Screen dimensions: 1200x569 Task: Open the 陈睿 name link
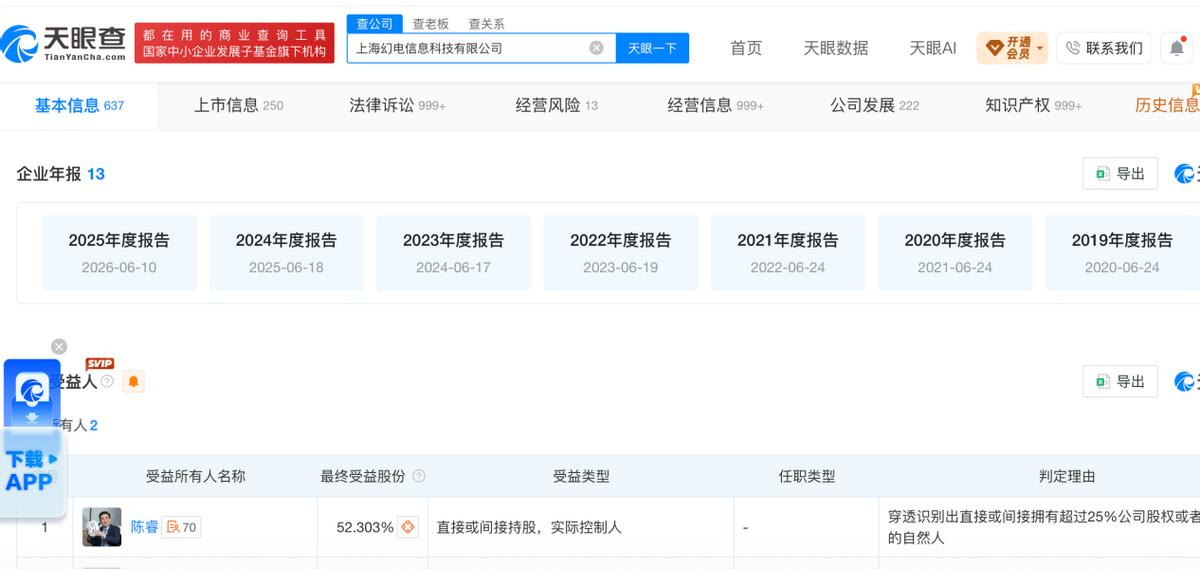pos(145,527)
